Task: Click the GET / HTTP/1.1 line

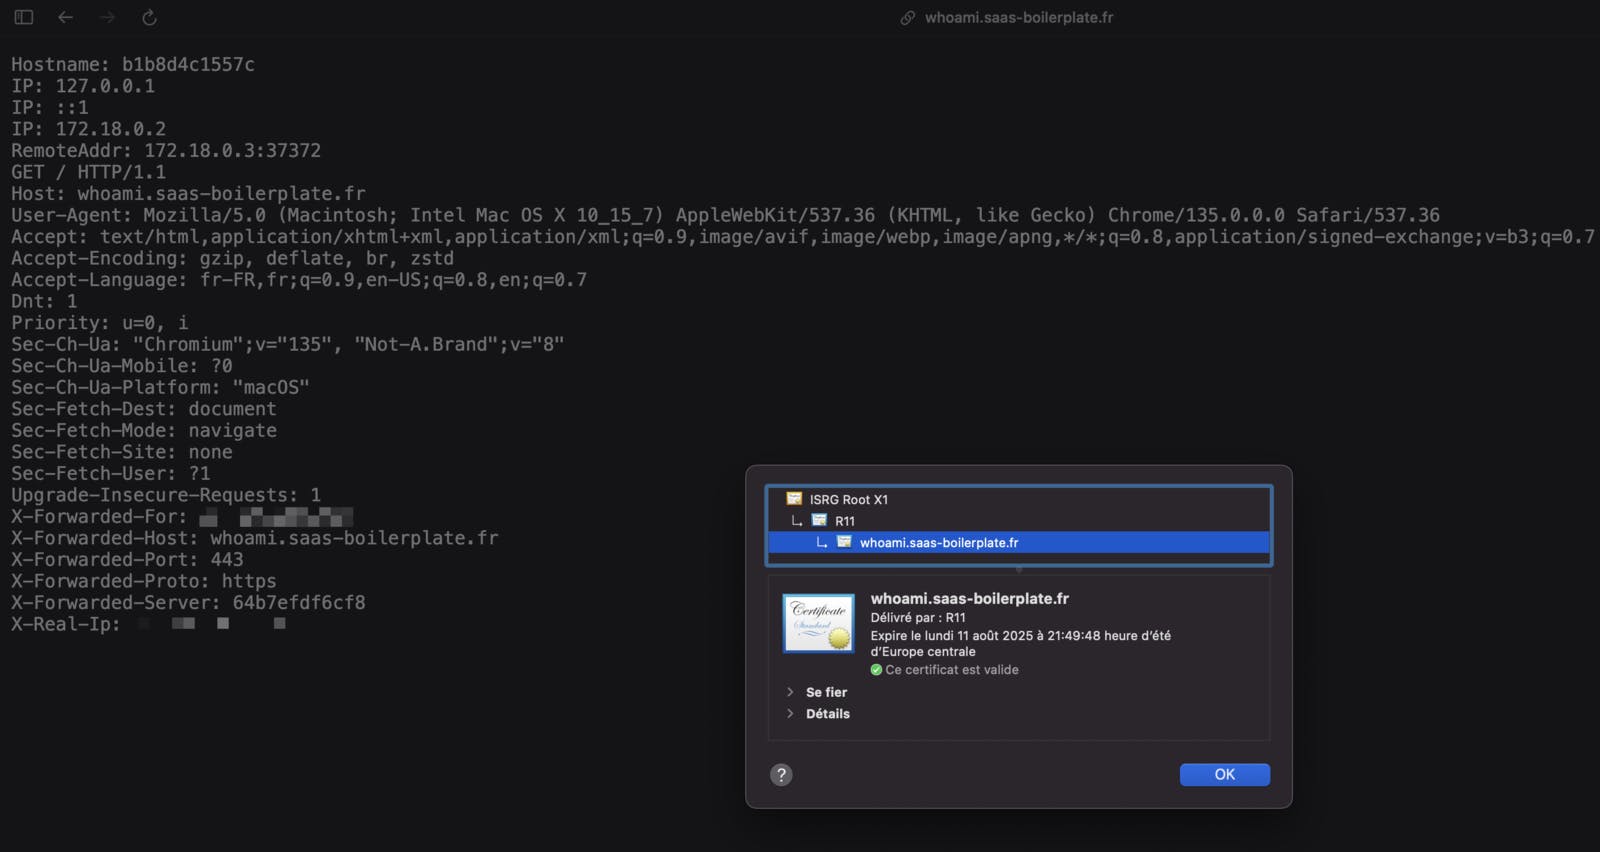Action: point(88,172)
